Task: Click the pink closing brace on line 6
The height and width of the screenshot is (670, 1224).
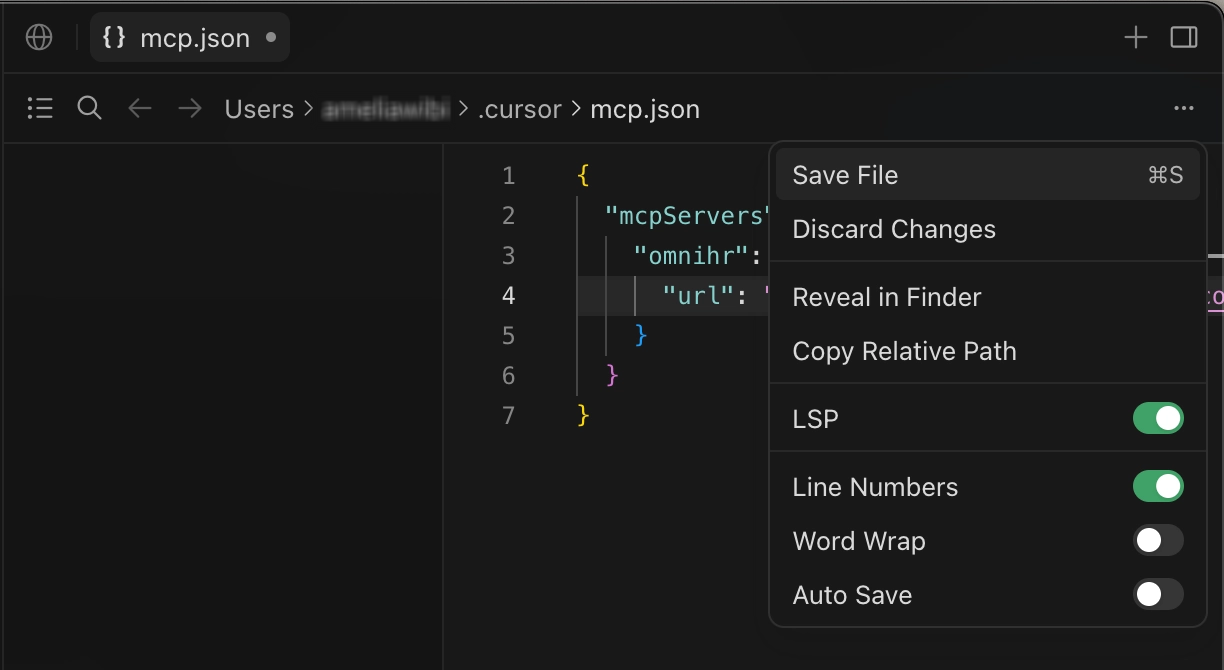Action: point(613,376)
